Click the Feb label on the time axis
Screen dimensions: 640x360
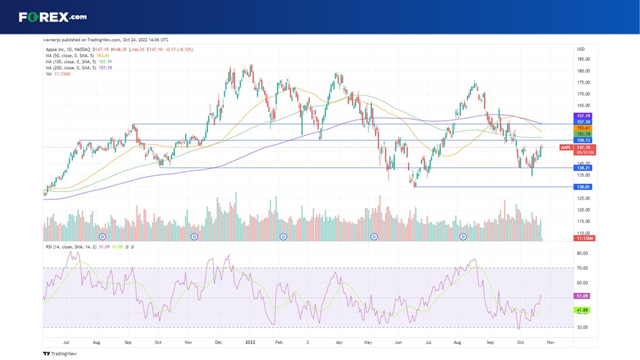(279, 342)
